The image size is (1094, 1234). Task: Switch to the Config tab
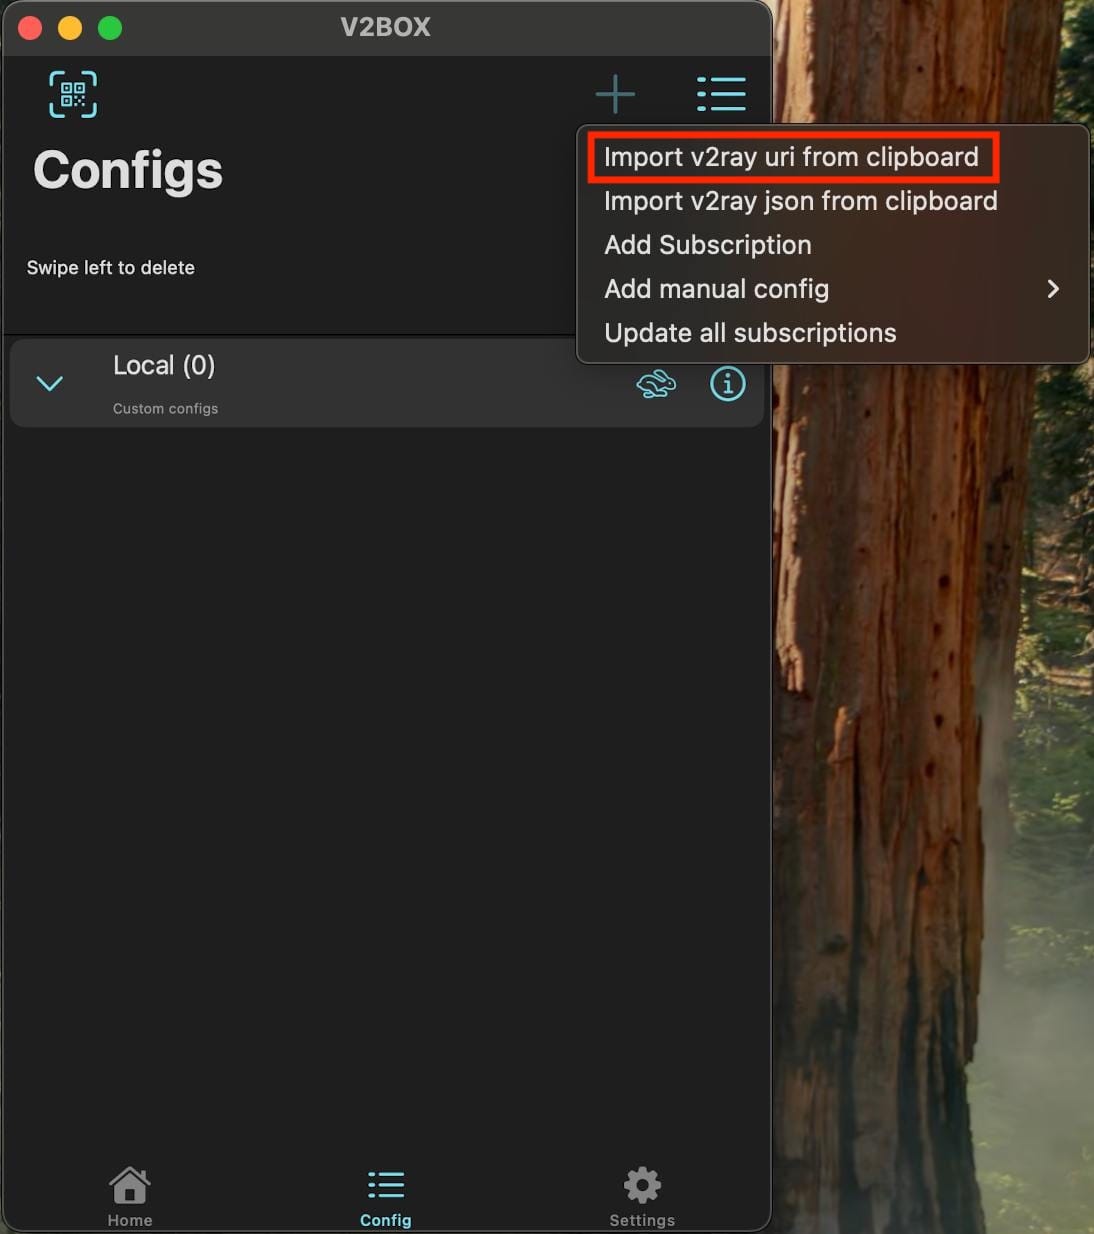pyautogui.click(x=385, y=1196)
